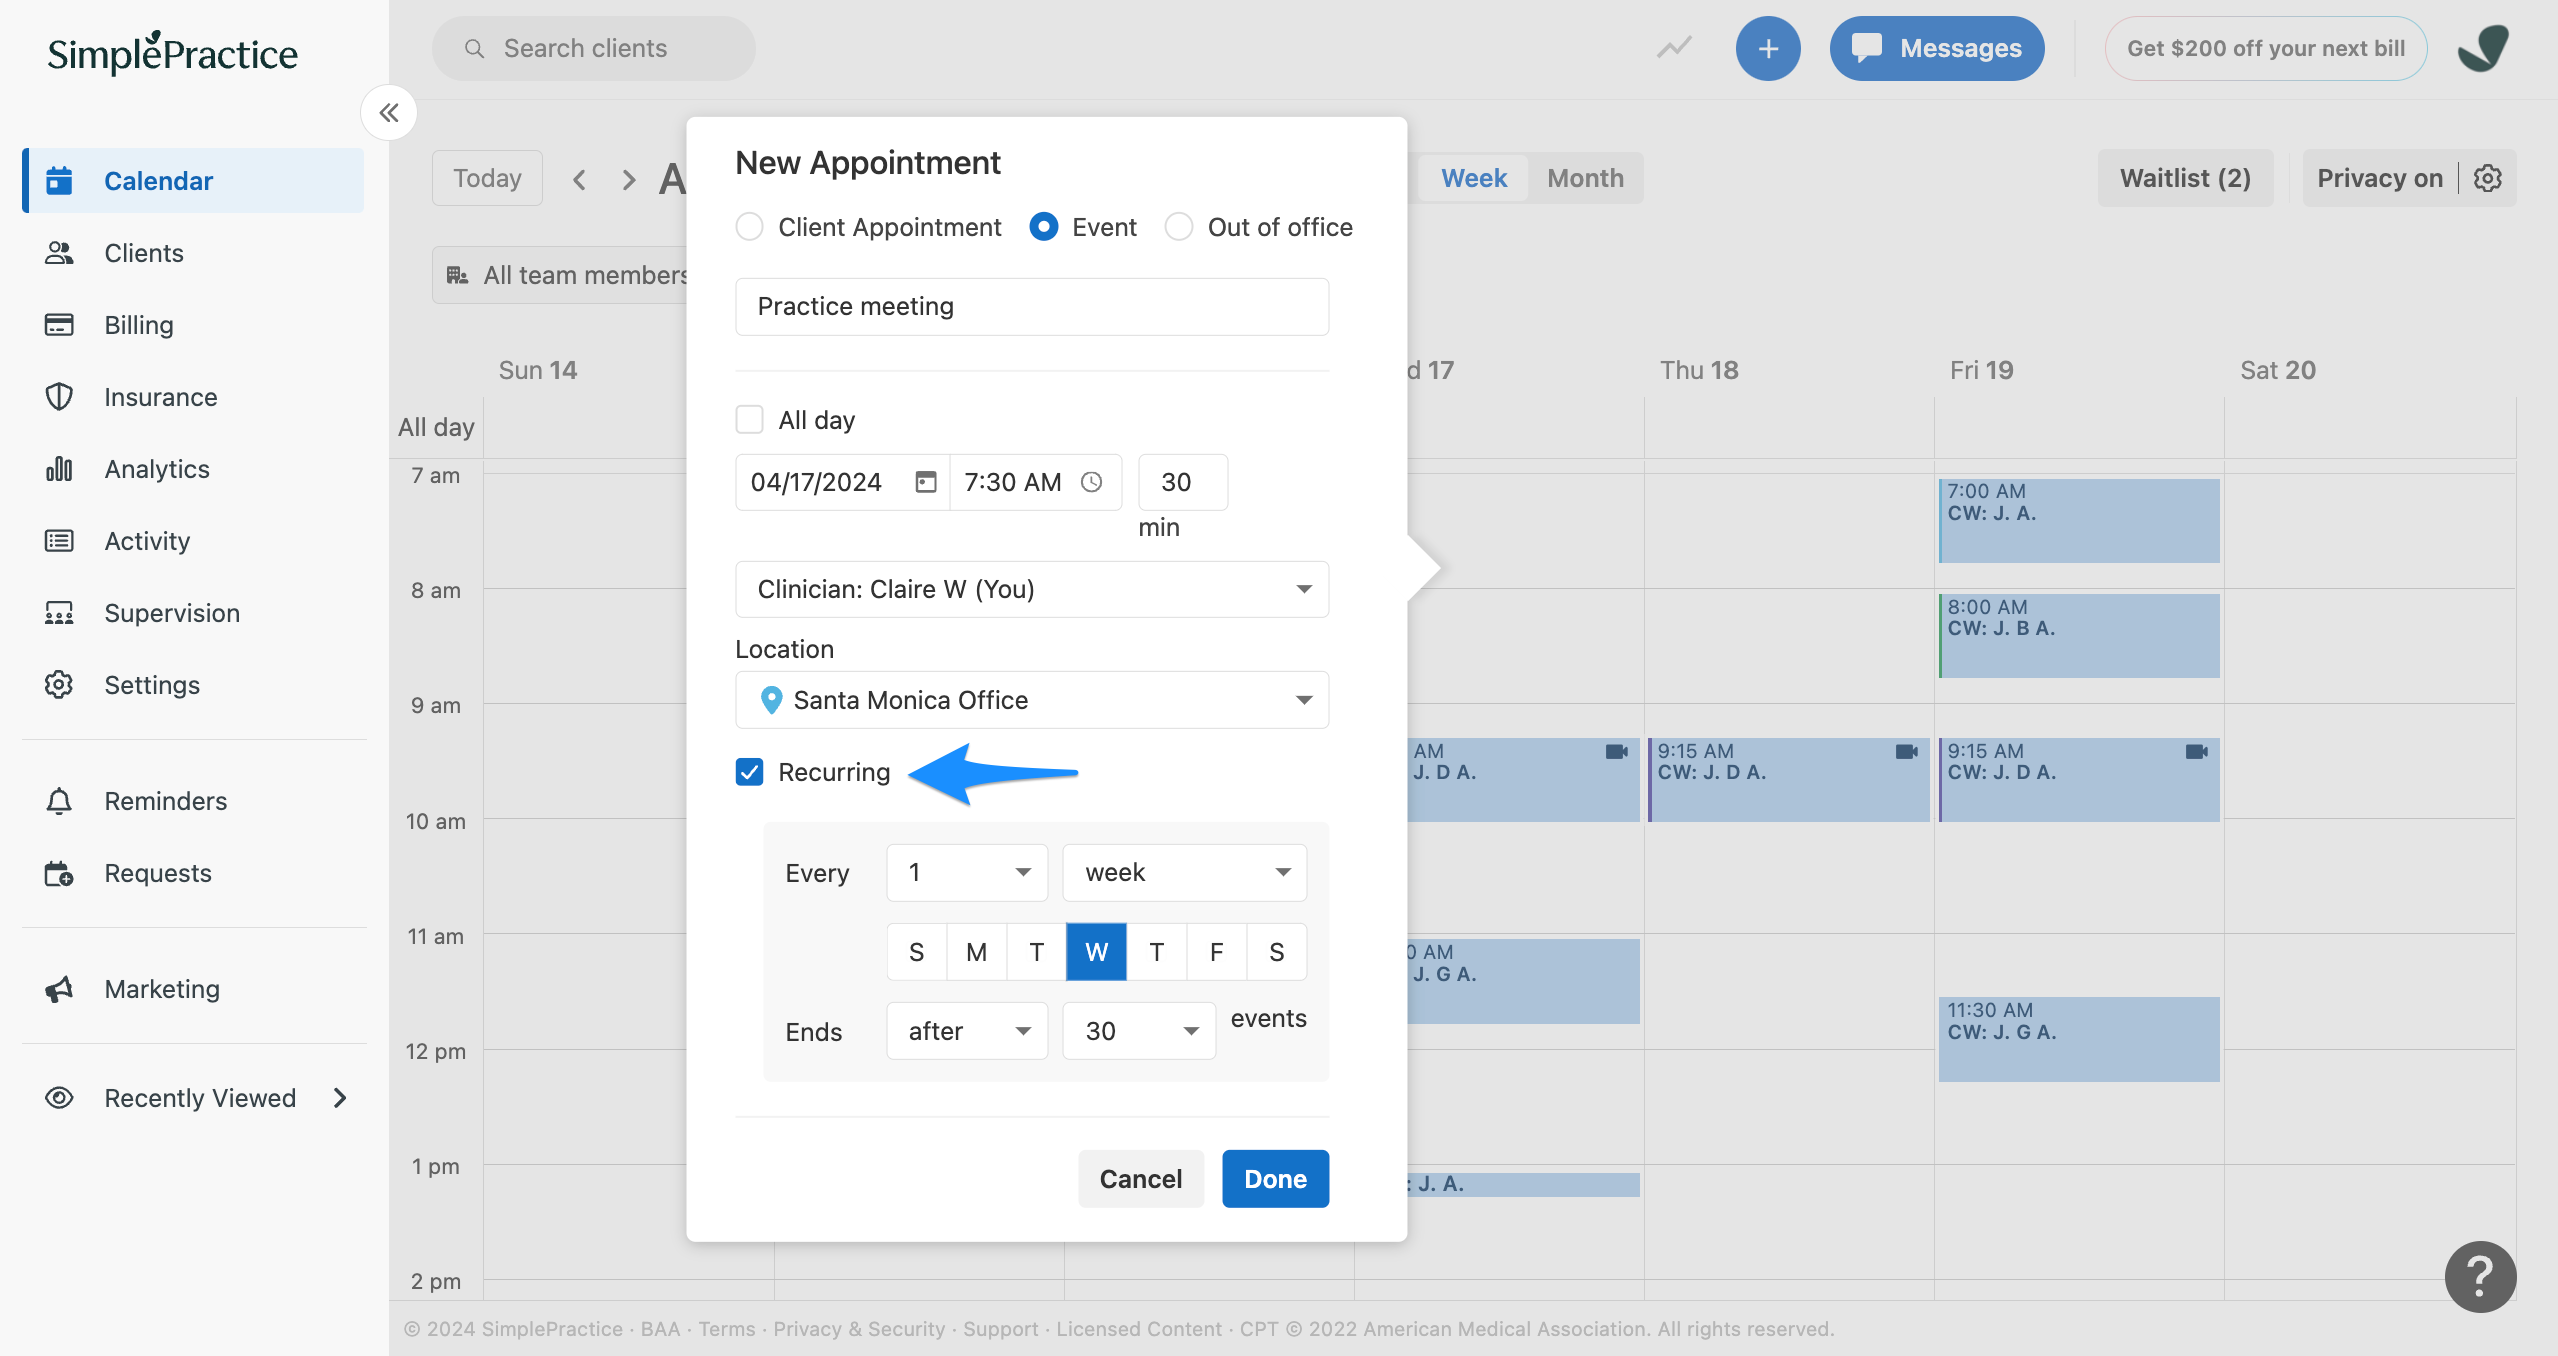
Task: Open the analytics trend line icon
Action: (x=1674, y=48)
